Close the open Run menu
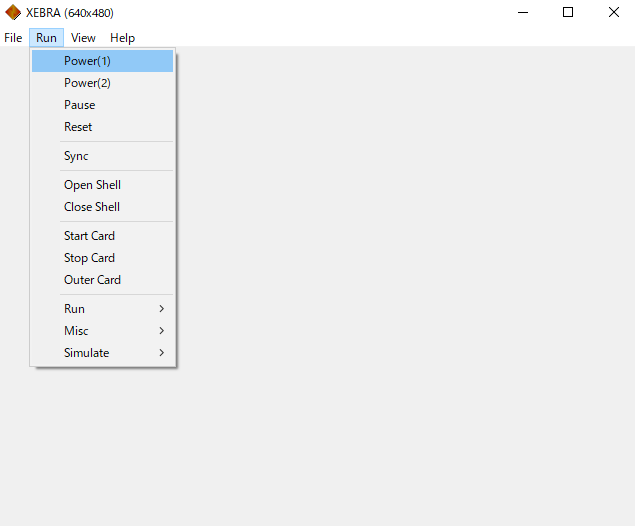Image resolution: width=635 pixels, height=526 pixels. (46, 38)
